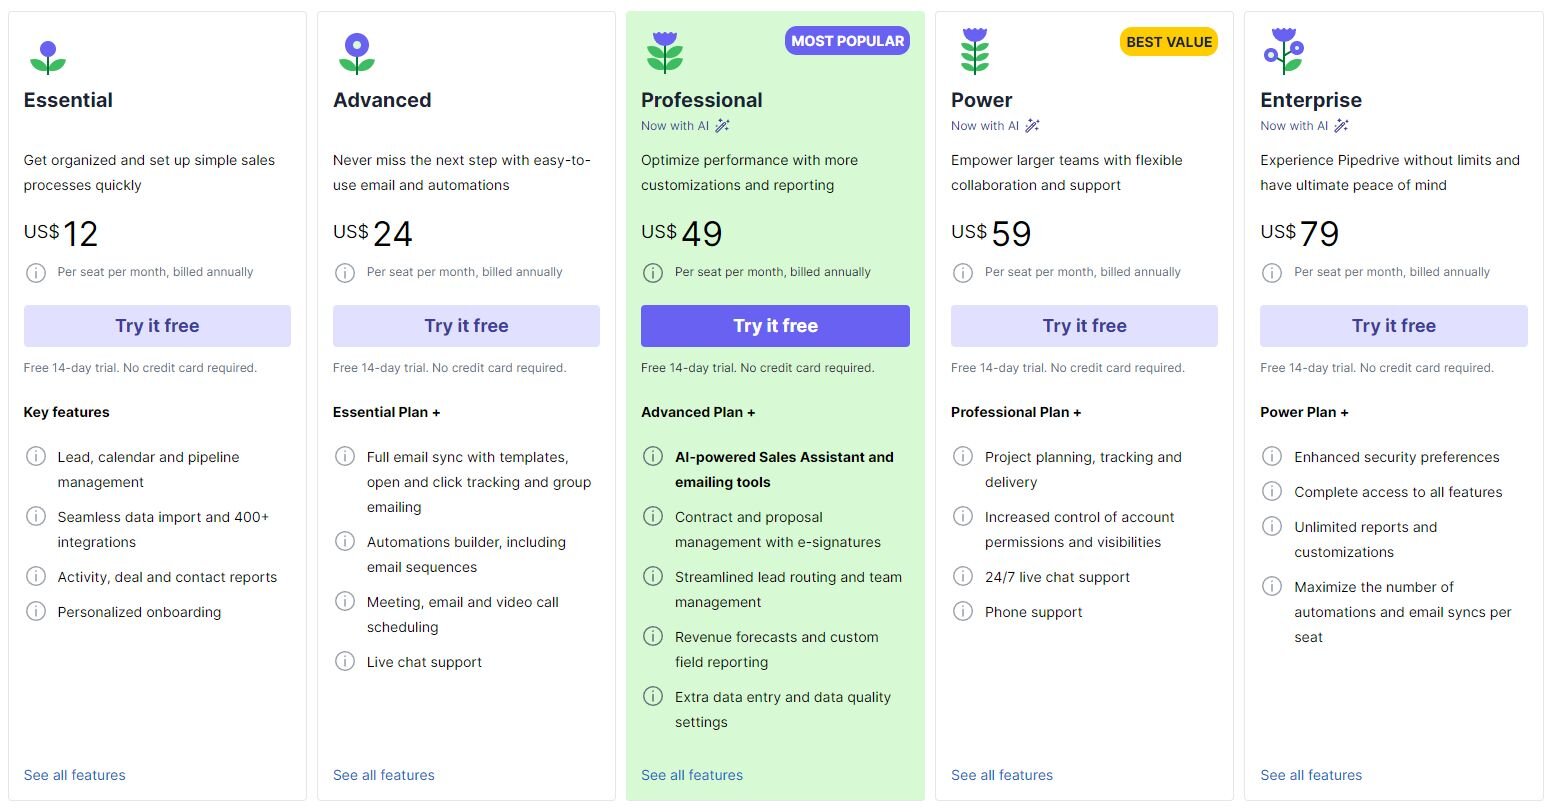Open info icon next to Personalized onboarding

[x=36, y=611]
